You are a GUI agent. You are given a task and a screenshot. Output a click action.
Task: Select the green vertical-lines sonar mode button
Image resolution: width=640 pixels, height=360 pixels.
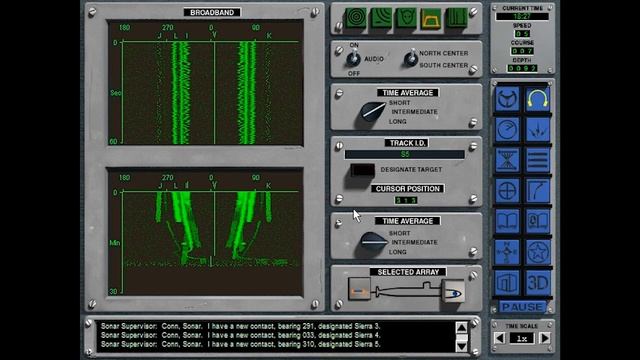456,18
